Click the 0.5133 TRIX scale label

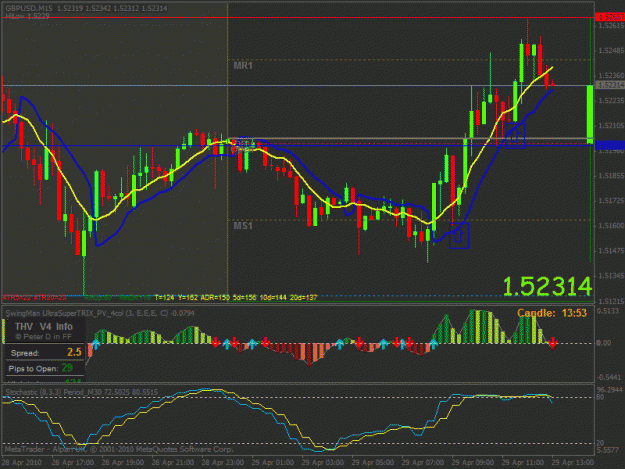(x=608, y=311)
